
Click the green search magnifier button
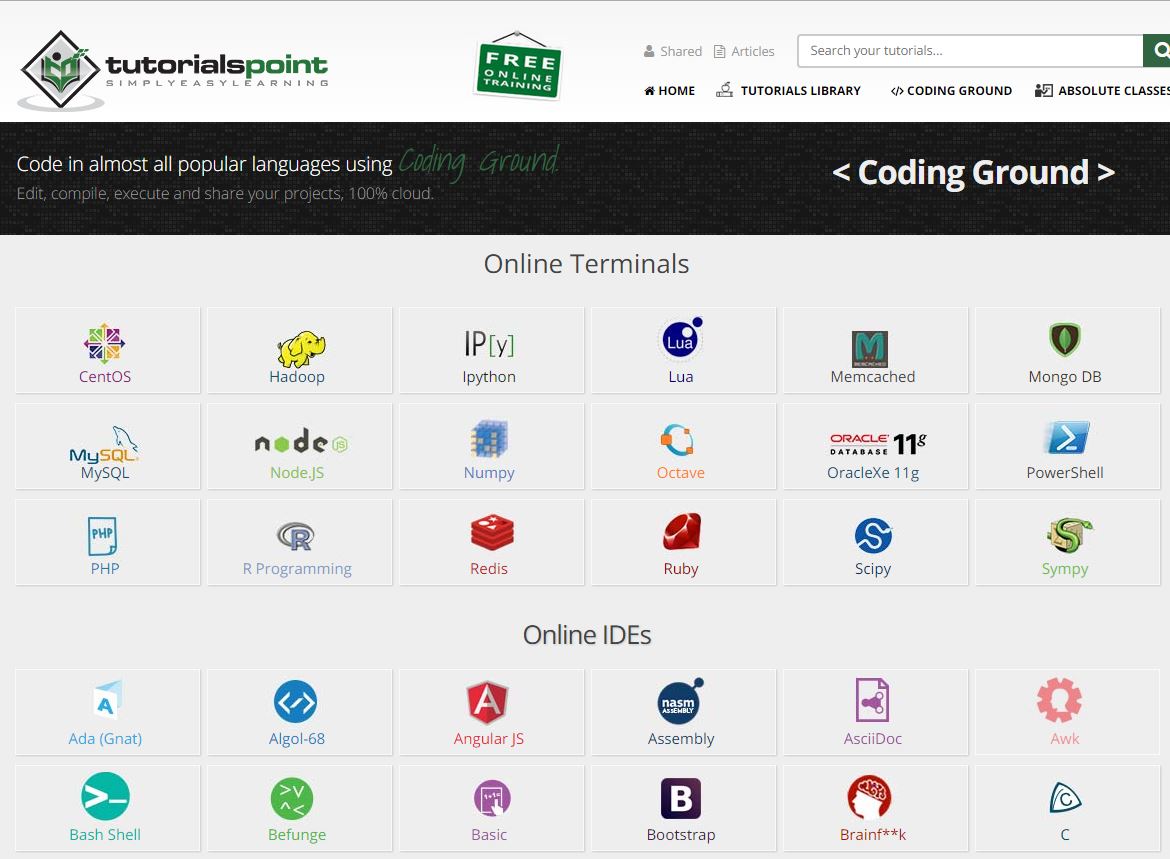pos(1157,51)
